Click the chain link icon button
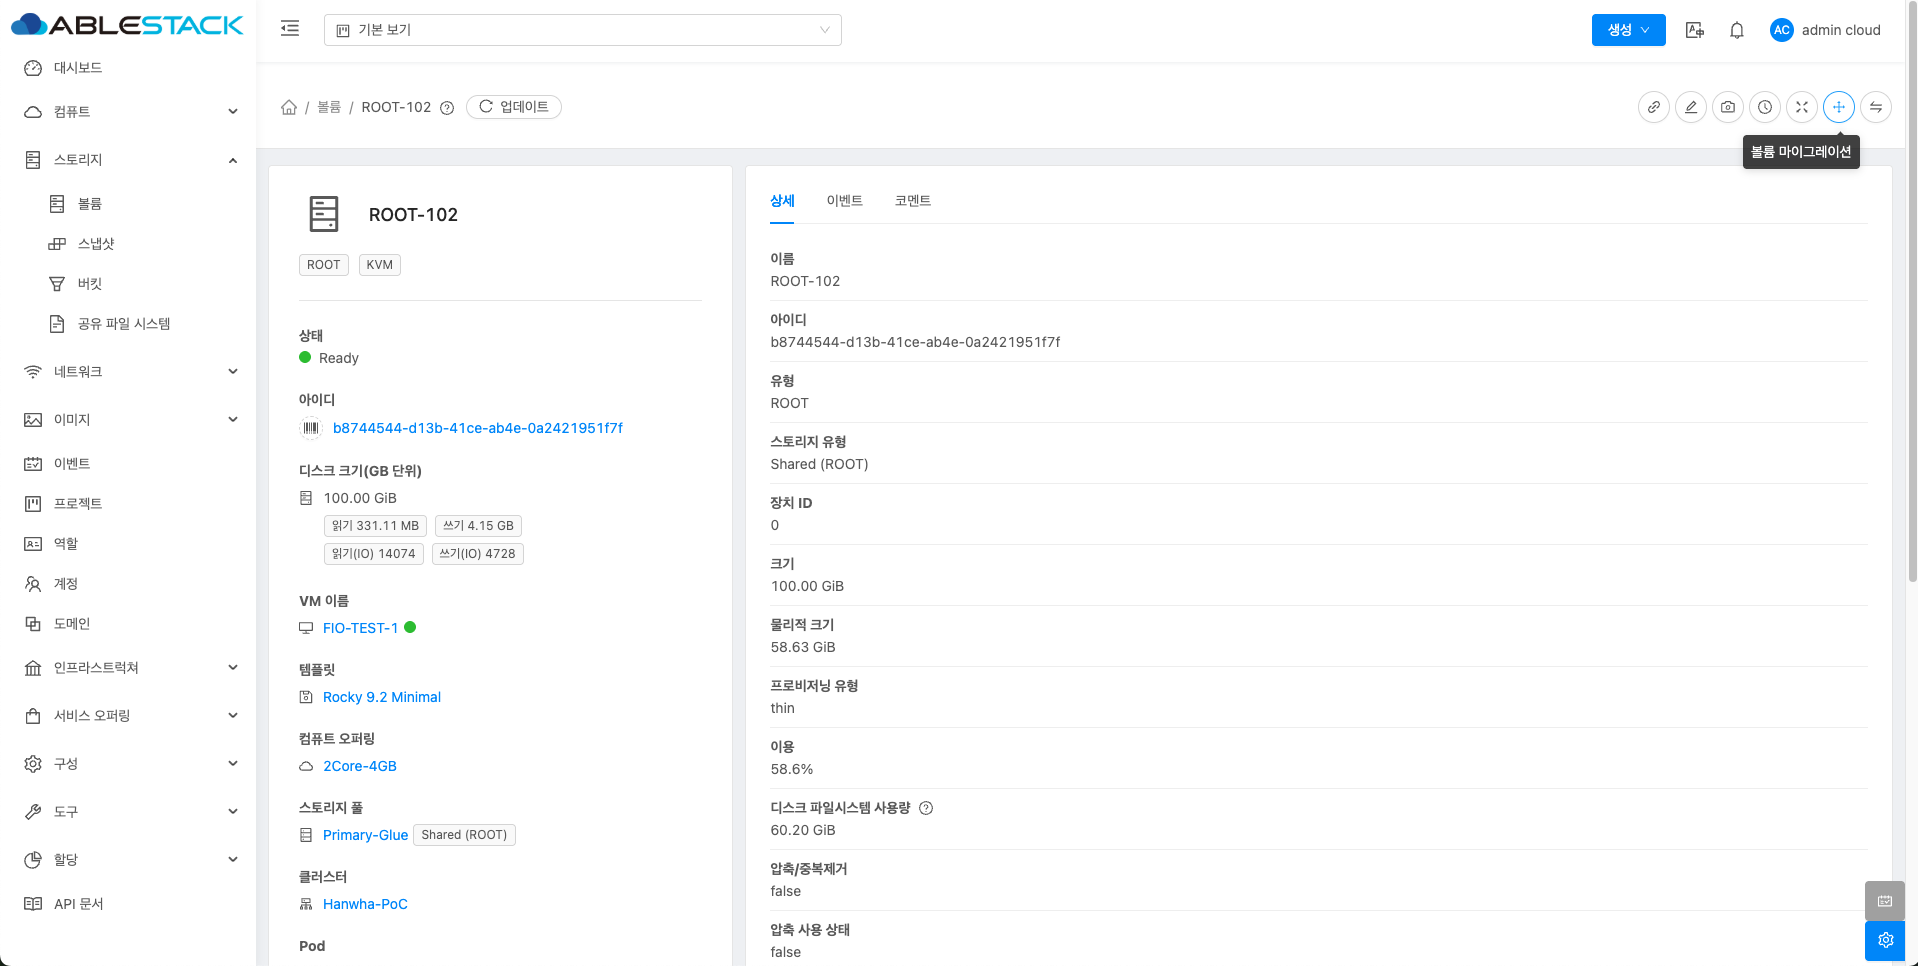1918x966 pixels. coord(1653,107)
